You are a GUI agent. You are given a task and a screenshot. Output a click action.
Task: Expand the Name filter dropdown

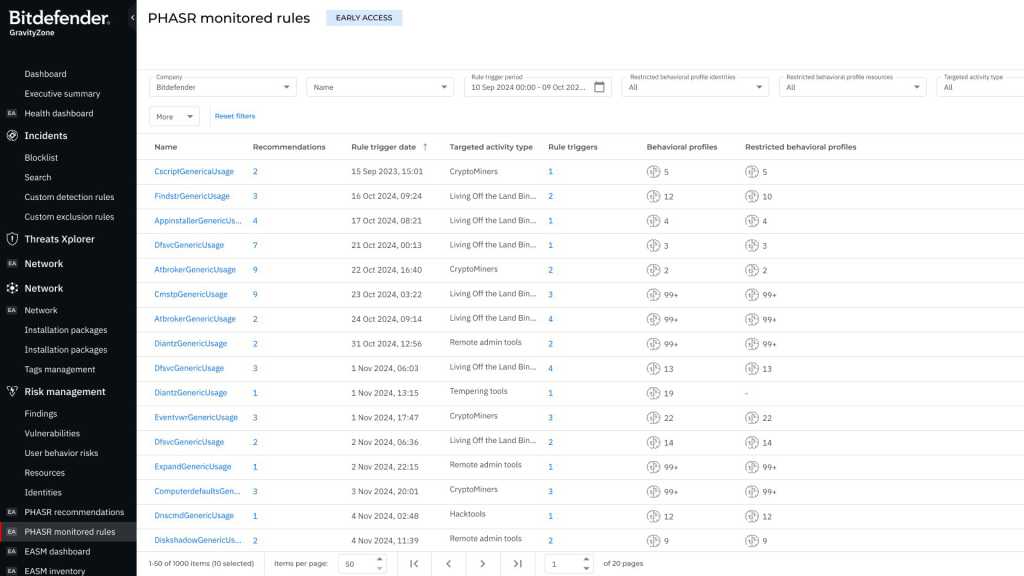tap(380, 87)
